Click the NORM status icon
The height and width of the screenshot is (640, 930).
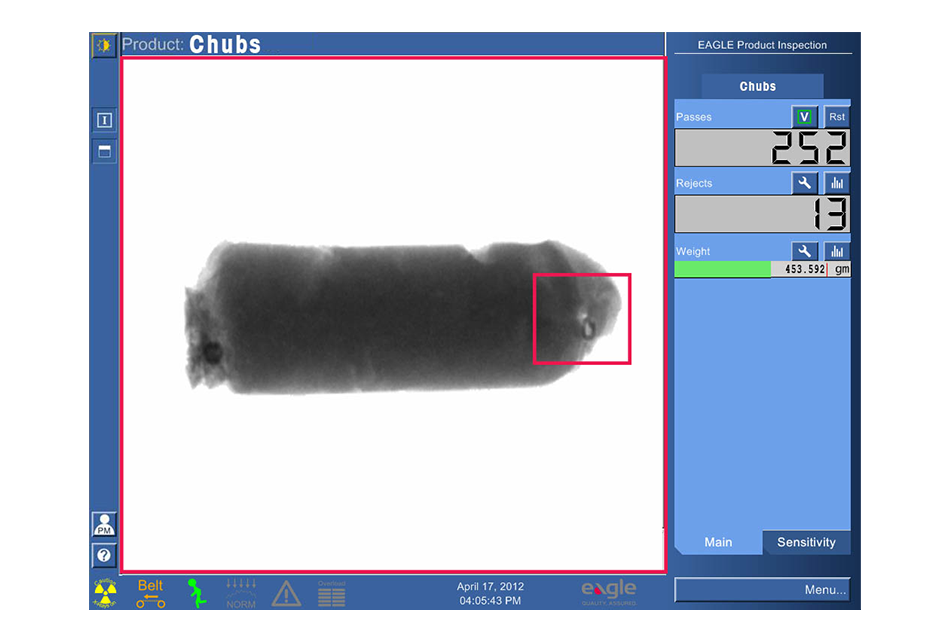(241, 593)
